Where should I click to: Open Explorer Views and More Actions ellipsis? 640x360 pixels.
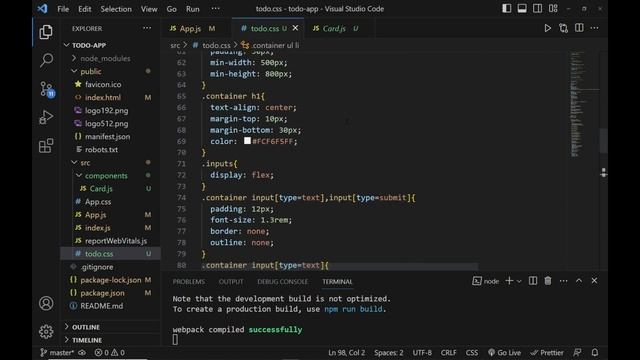click(147, 28)
